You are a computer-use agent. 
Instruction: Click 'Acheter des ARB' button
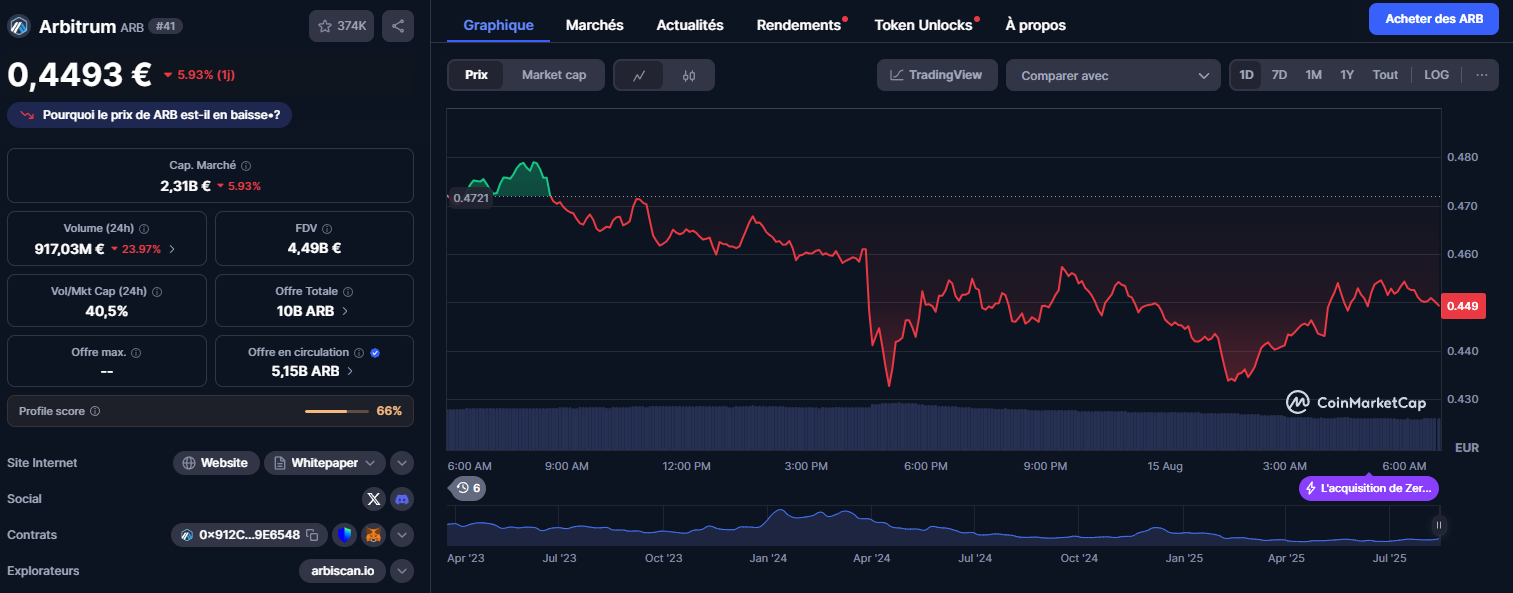(x=1433, y=19)
